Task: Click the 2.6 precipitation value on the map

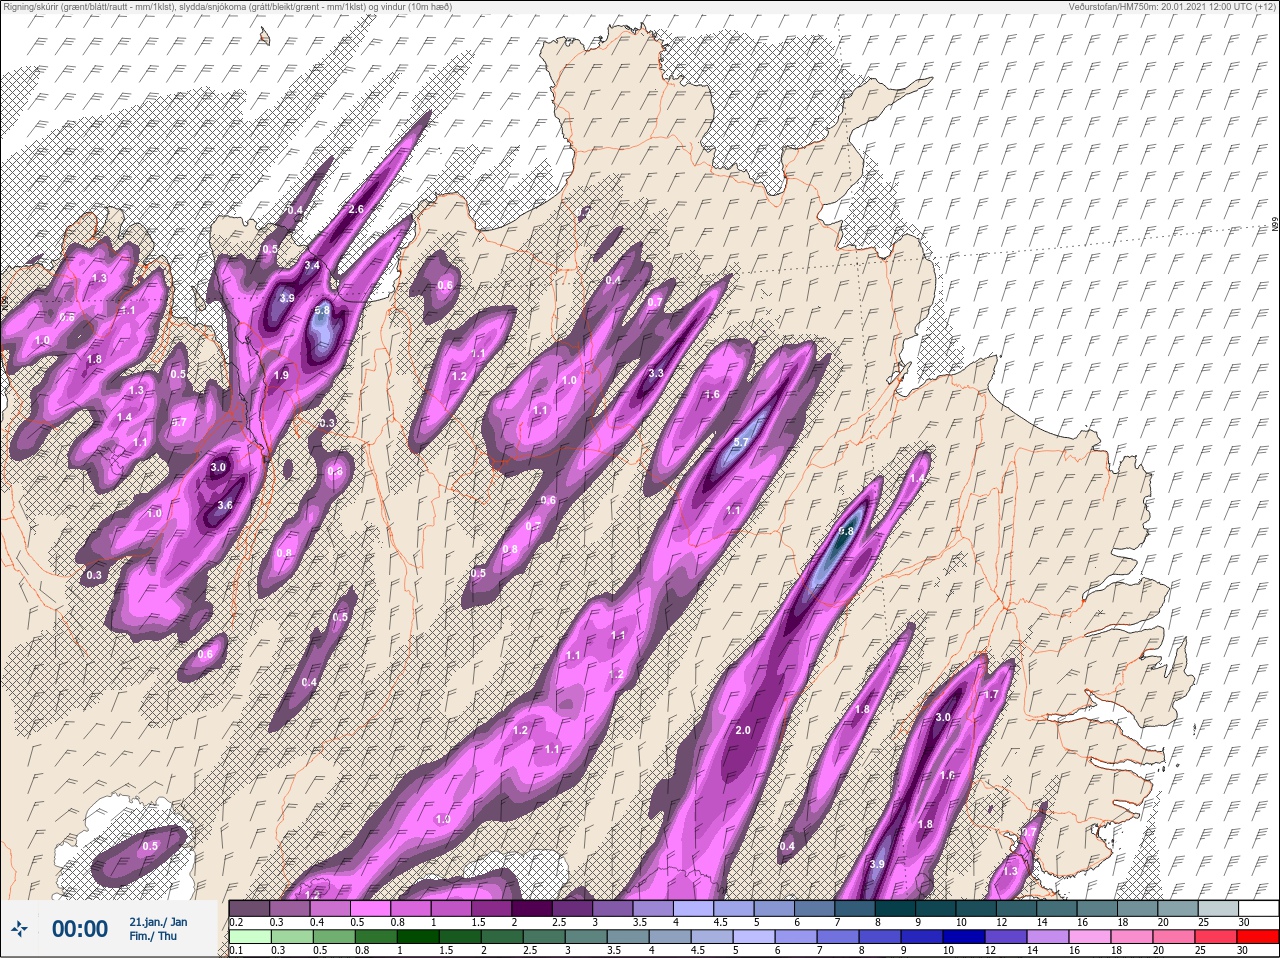Action: 355,209
